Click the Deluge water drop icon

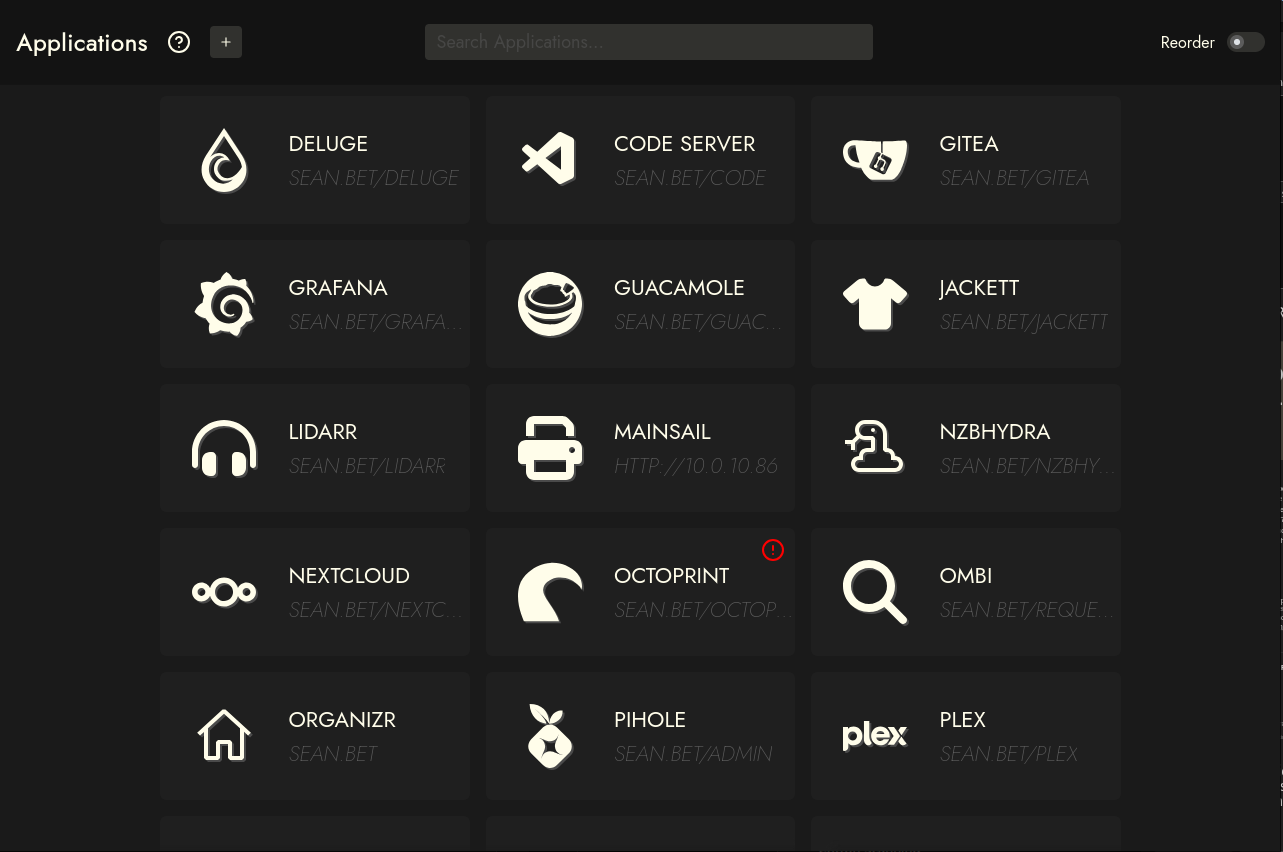pos(224,160)
